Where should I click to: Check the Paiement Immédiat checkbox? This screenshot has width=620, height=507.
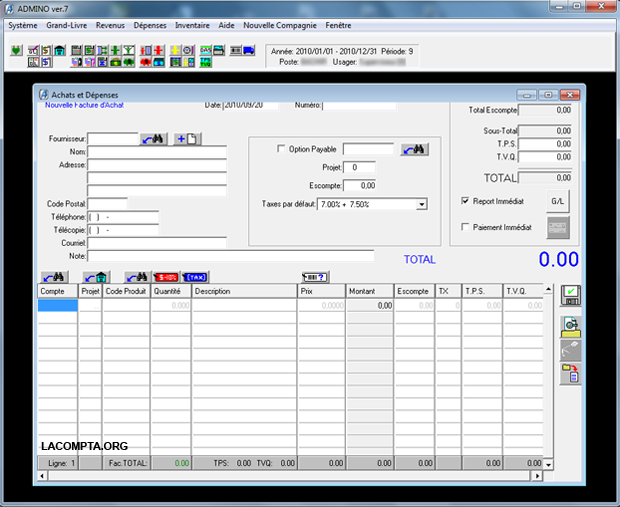(x=465, y=227)
